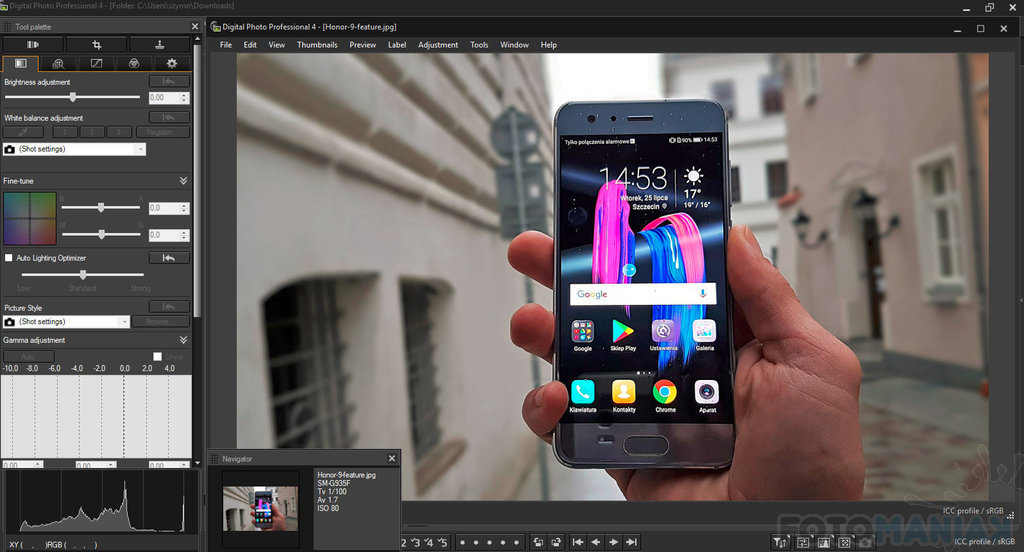This screenshot has height=552, width=1024.
Task: Apply check mark 4 in bottom toolbar
Action: click(x=429, y=542)
